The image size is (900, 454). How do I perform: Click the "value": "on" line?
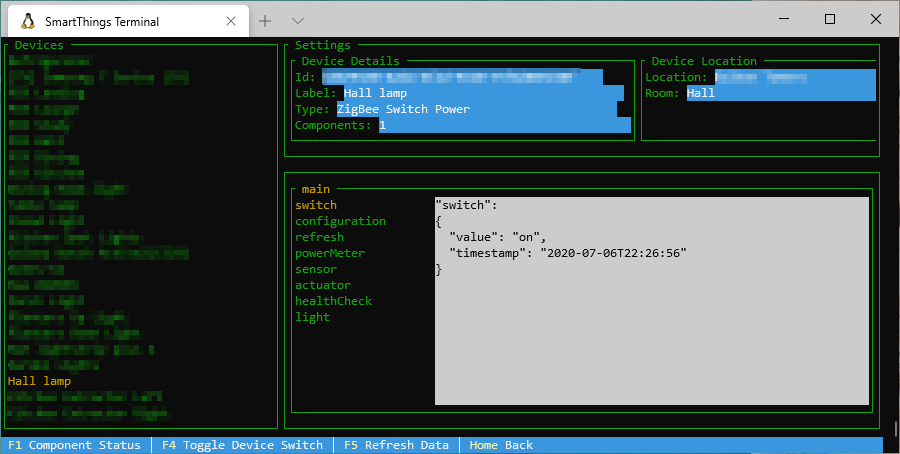click(497, 237)
